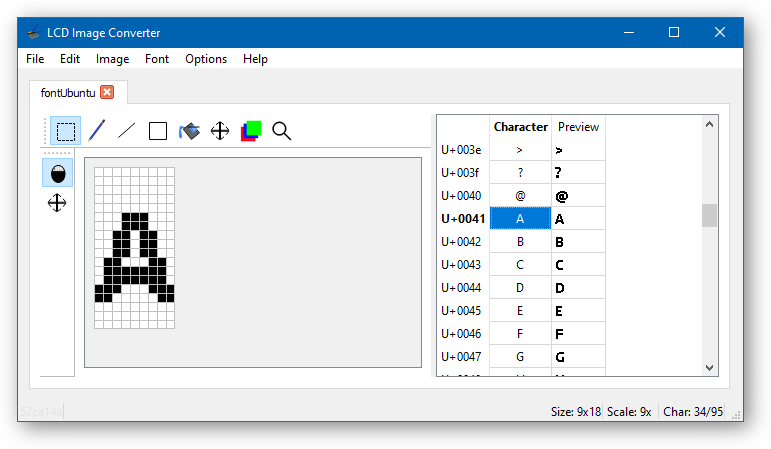Click the LCD Image Converter app icon
Image resolution: width=771 pixels, height=449 pixels.
[33, 32]
